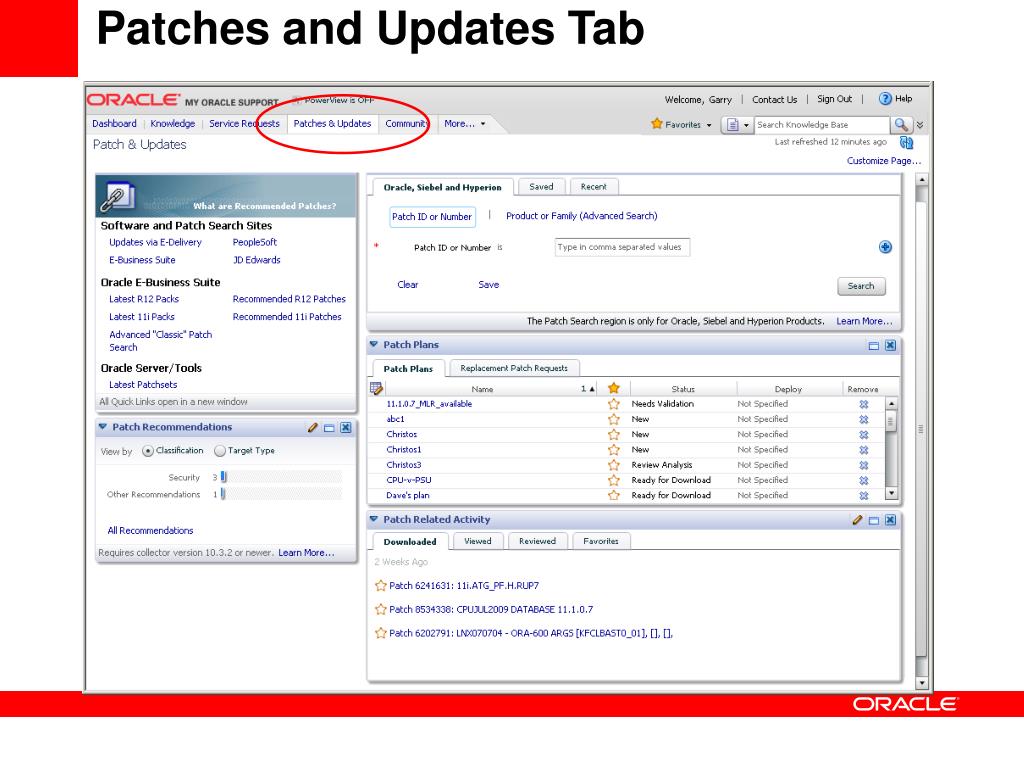The height and width of the screenshot is (768, 1024).
Task: Star Patch 6202791 in the Downloaded list
Action: [x=381, y=633]
